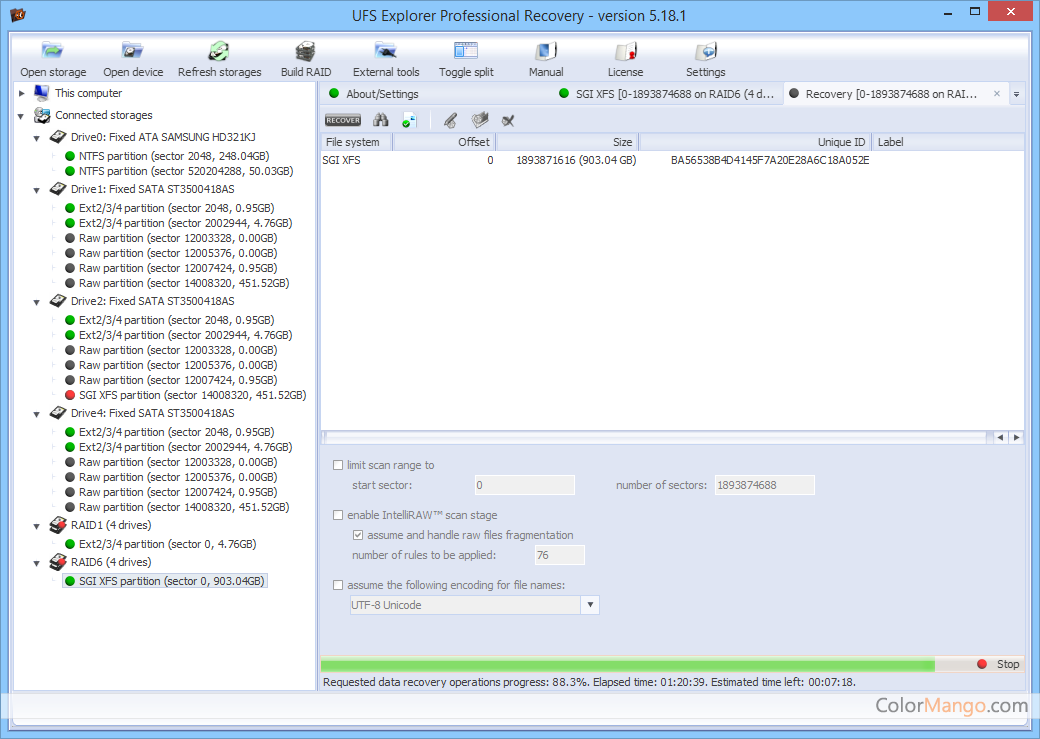Viewport: 1040px width, 739px height.
Task: Enable IntelliRAW scan stage checkbox
Action: click(x=338, y=515)
